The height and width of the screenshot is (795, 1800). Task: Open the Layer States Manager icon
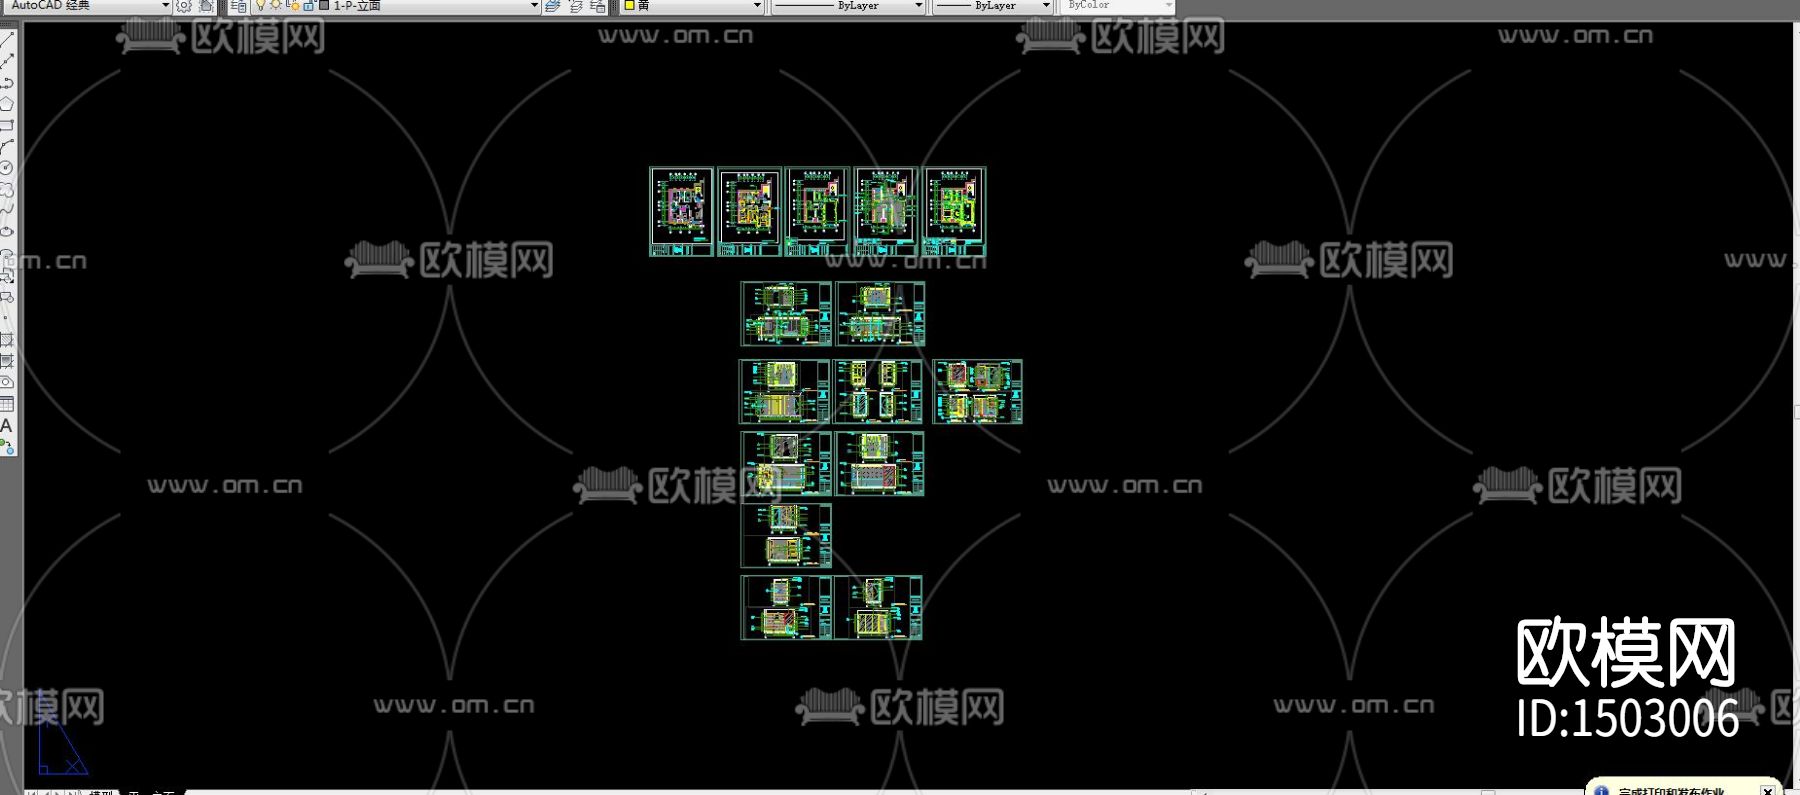598,6
